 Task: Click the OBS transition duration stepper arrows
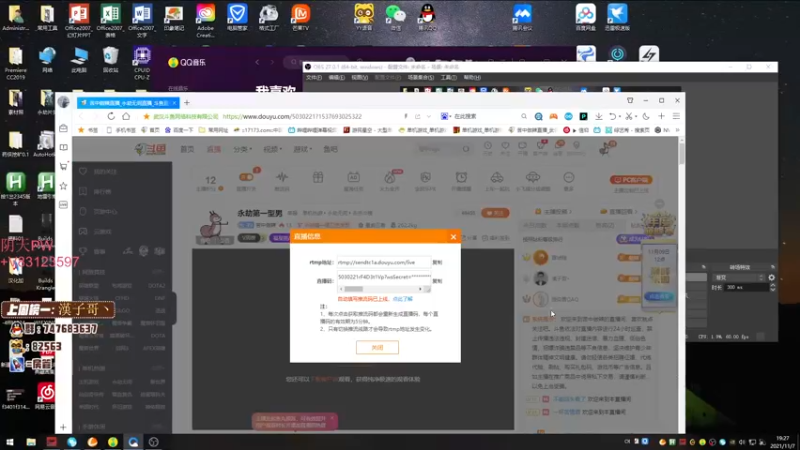pyautogui.click(x=772, y=288)
